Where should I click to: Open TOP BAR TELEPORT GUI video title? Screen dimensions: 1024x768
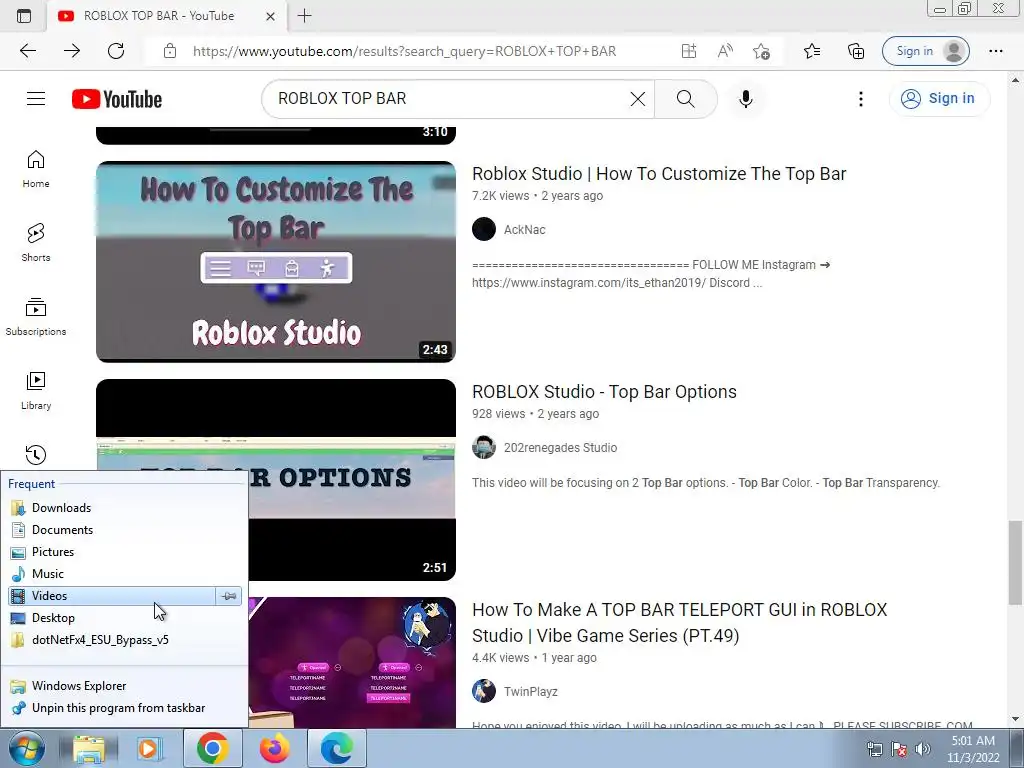tap(679, 622)
